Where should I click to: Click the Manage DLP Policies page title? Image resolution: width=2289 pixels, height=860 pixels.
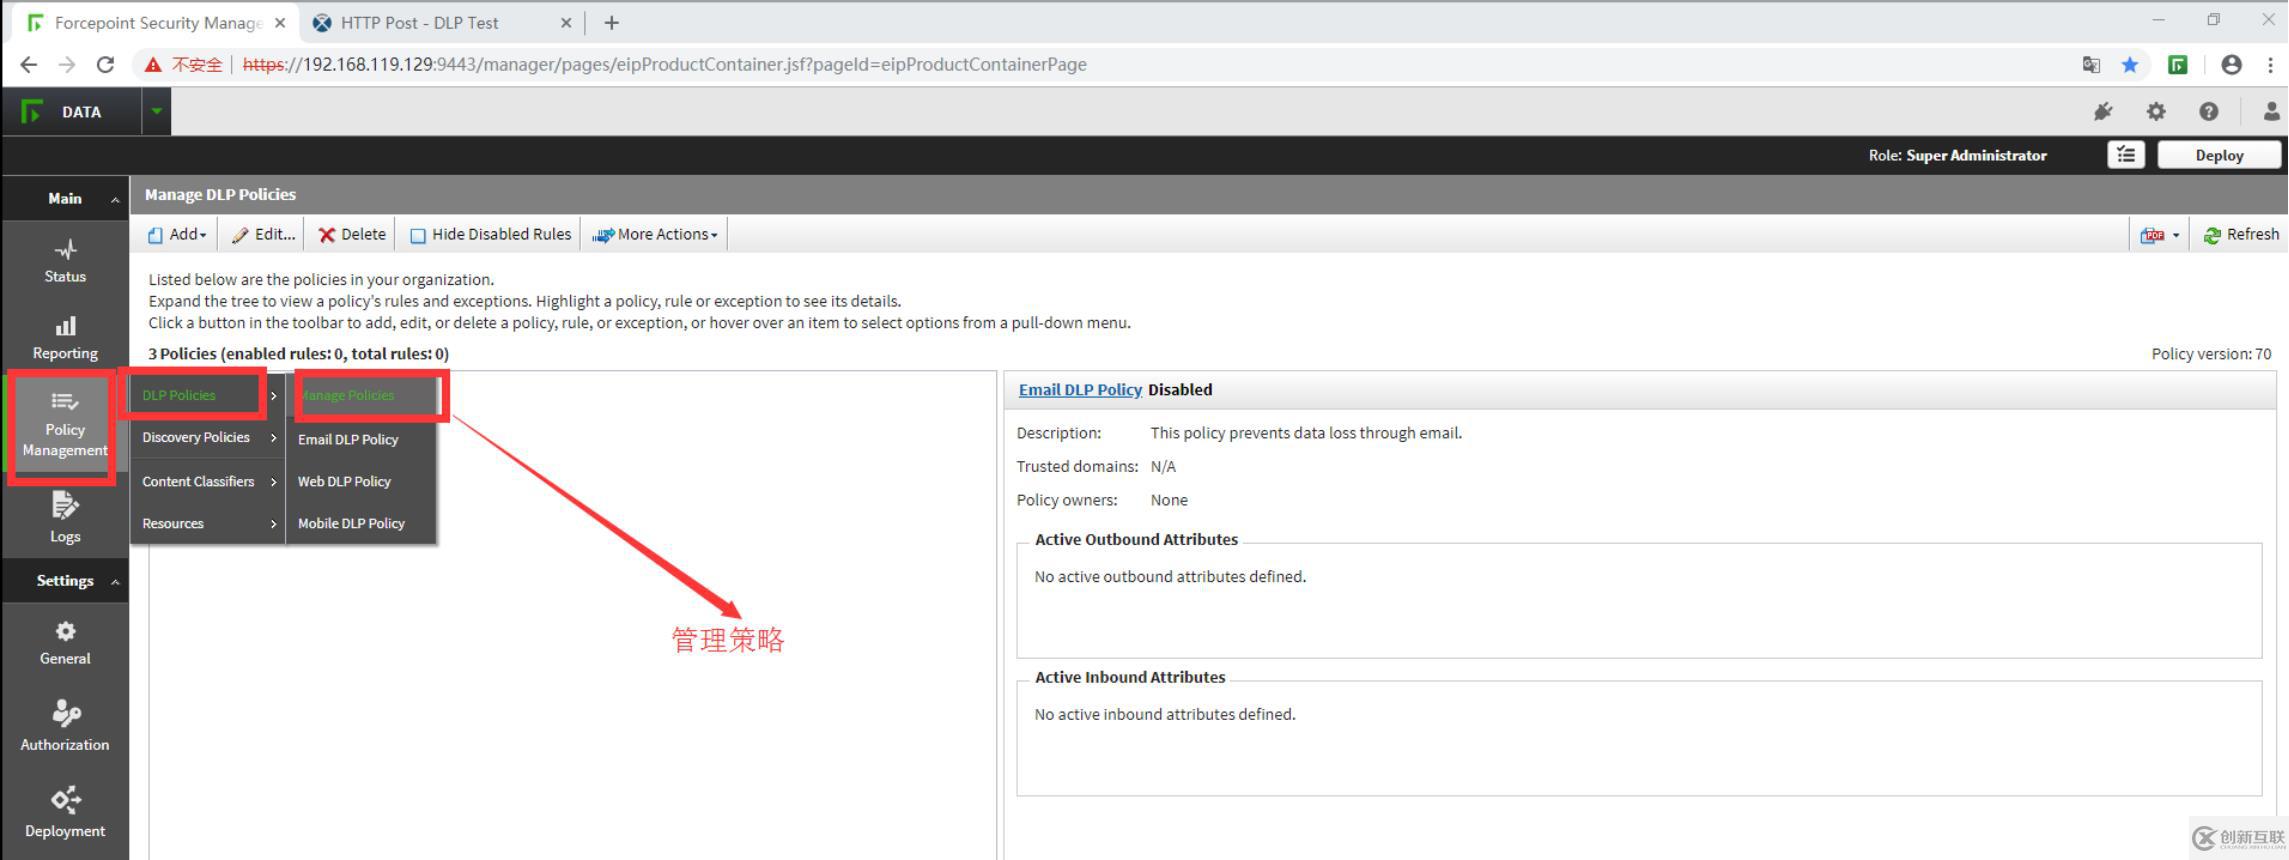coord(220,194)
